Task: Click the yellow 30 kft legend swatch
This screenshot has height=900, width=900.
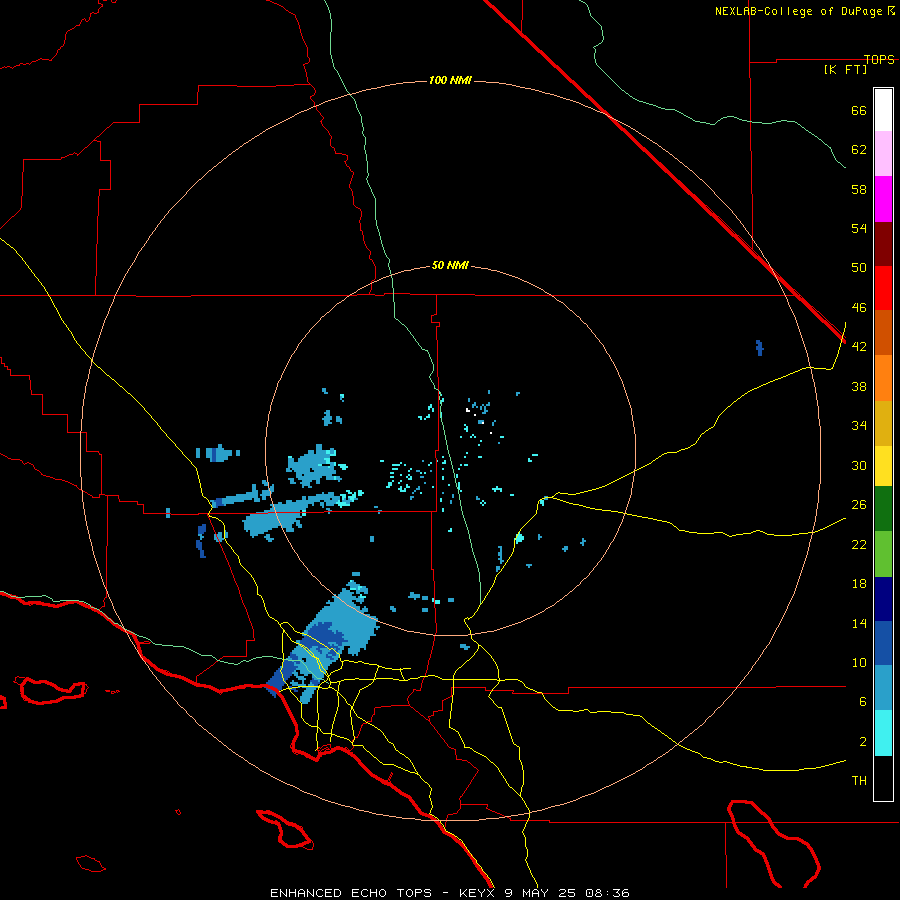Action: (x=883, y=466)
